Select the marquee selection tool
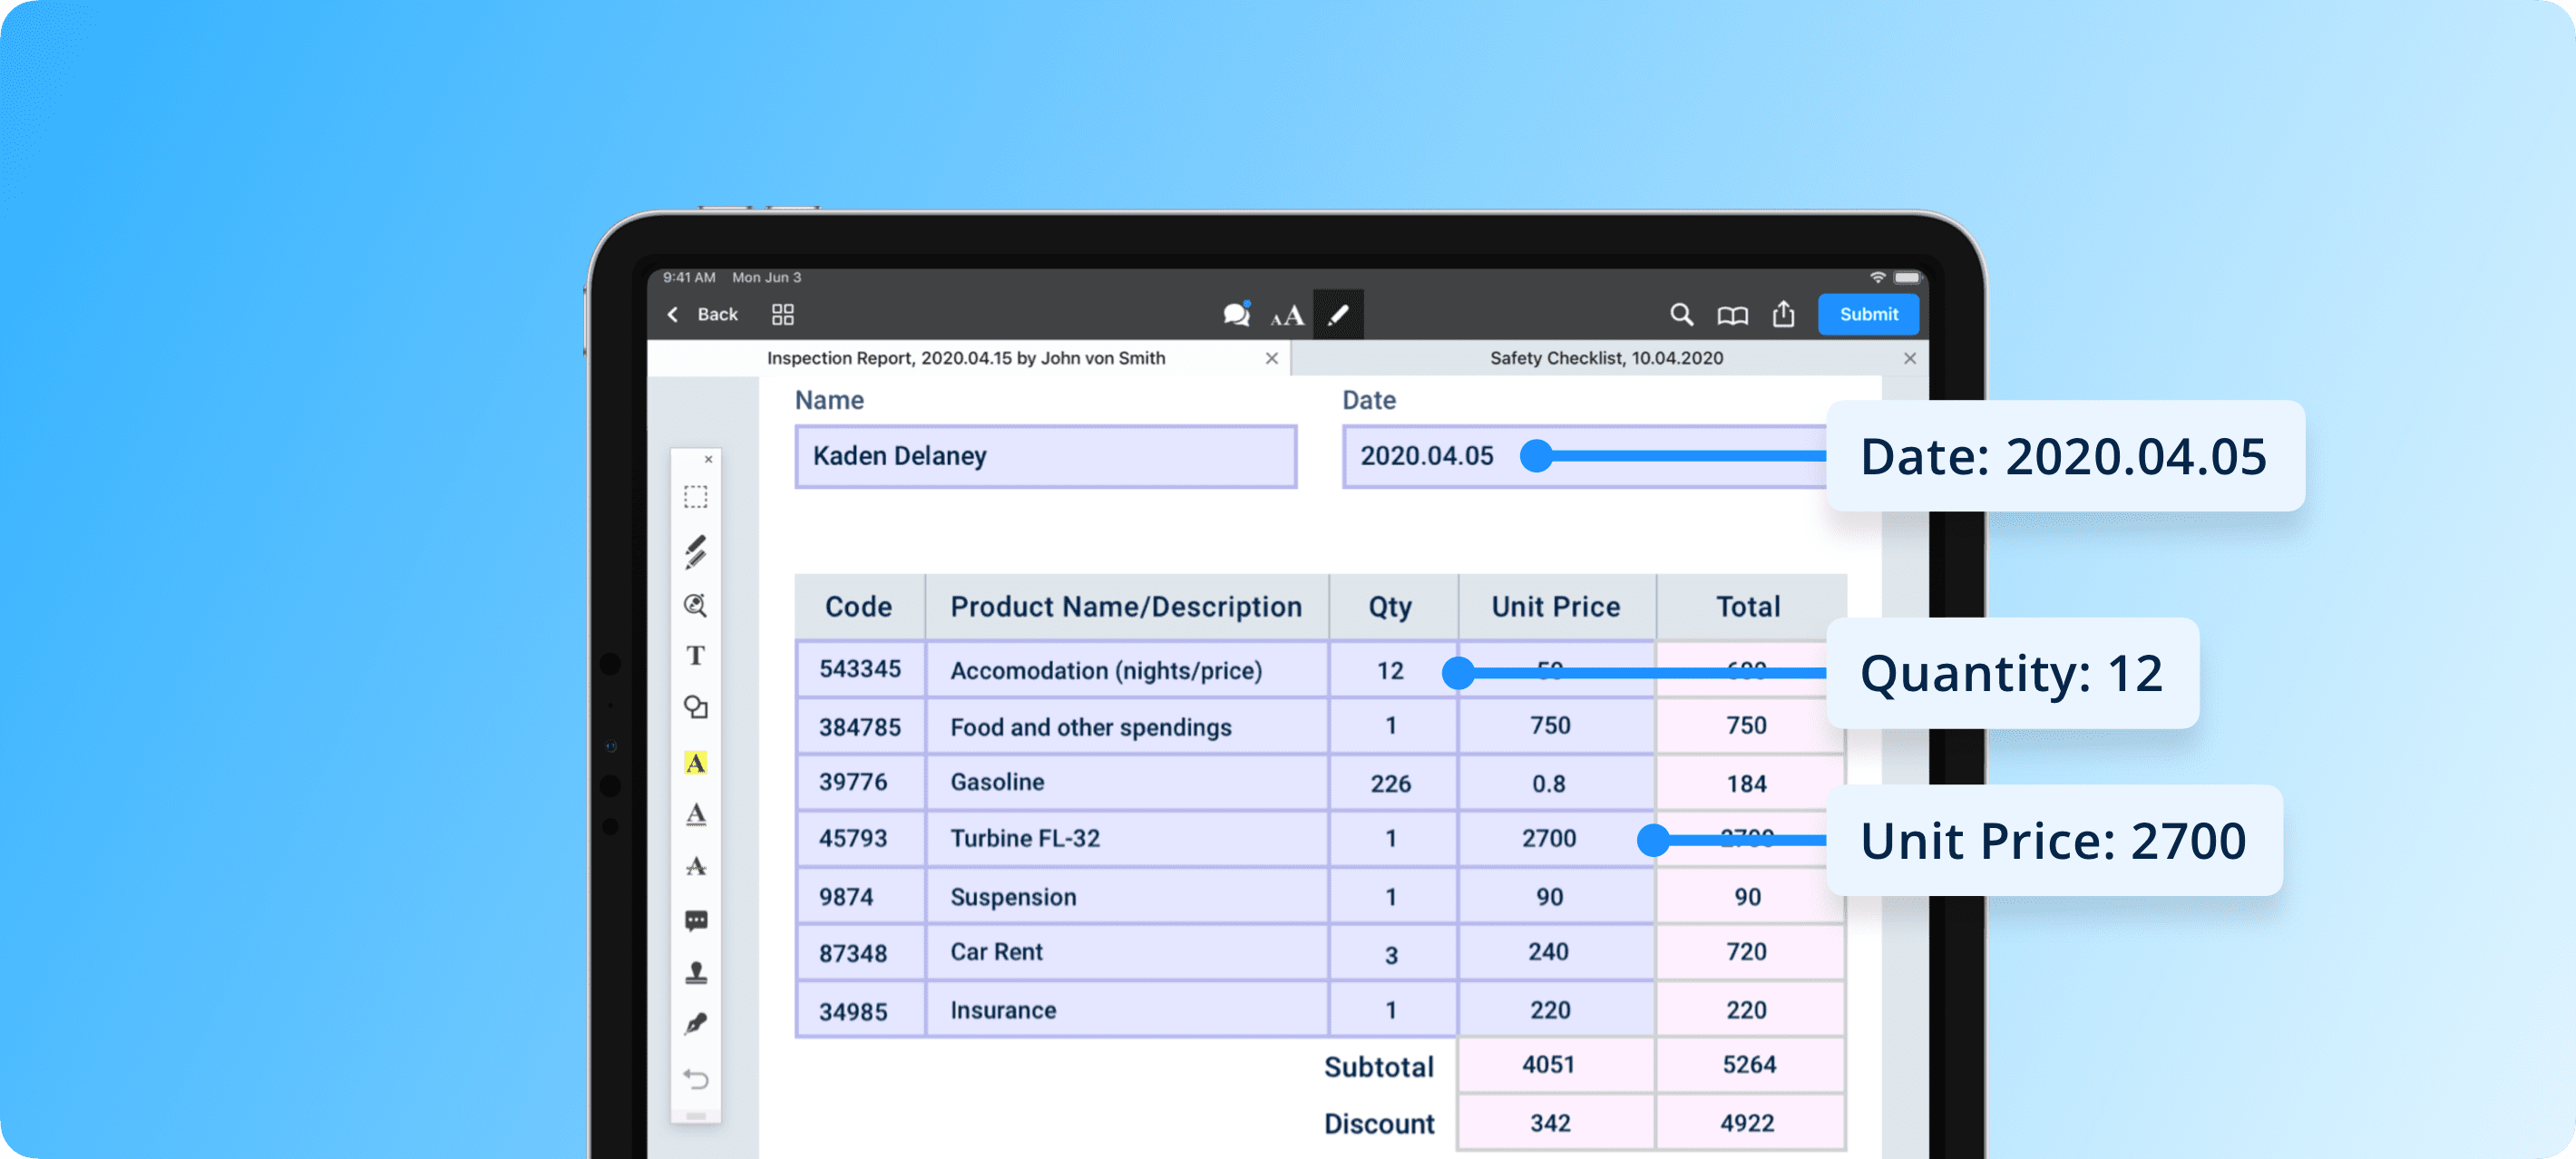 (x=696, y=497)
